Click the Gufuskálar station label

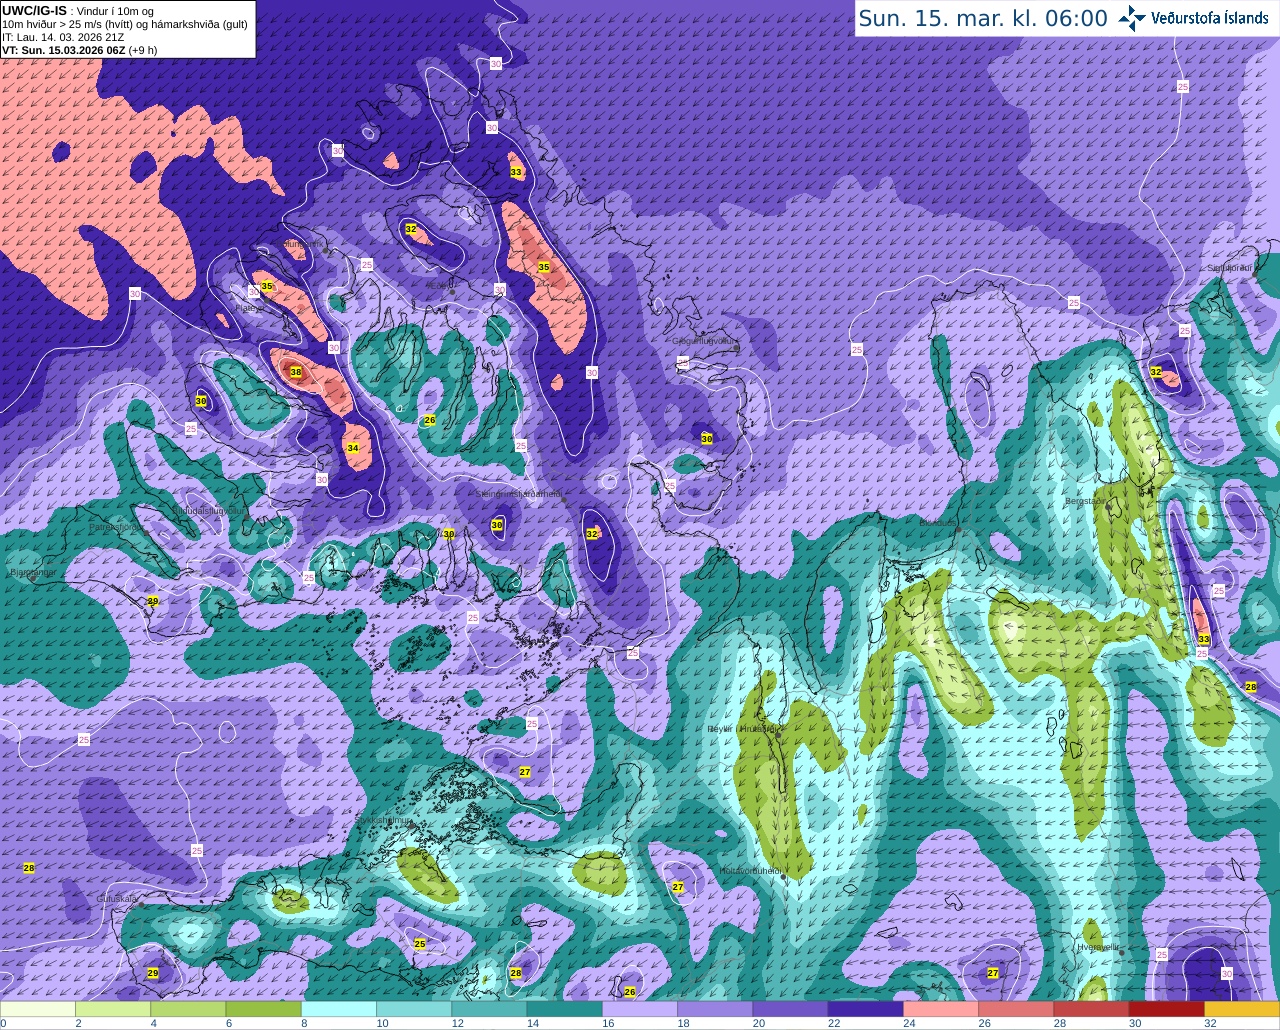click(117, 899)
